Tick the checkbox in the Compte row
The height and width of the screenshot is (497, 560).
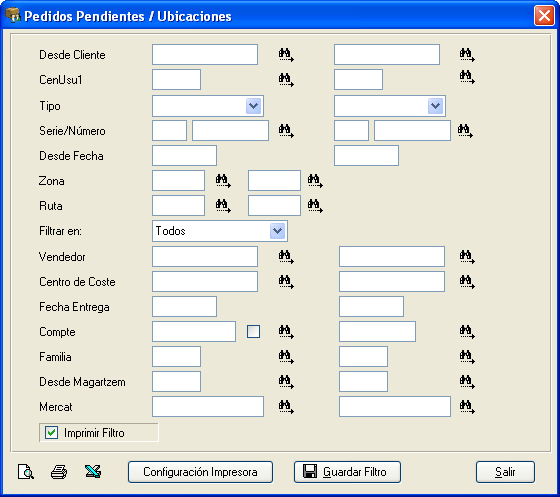[254, 331]
